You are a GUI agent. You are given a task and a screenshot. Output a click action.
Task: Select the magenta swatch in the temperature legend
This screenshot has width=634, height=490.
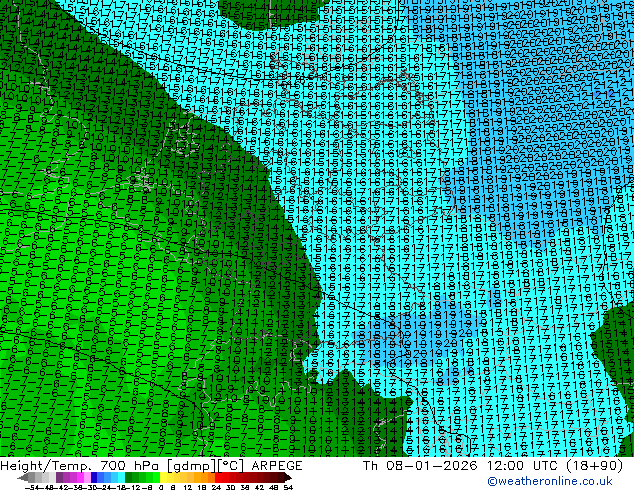coord(80,477)
